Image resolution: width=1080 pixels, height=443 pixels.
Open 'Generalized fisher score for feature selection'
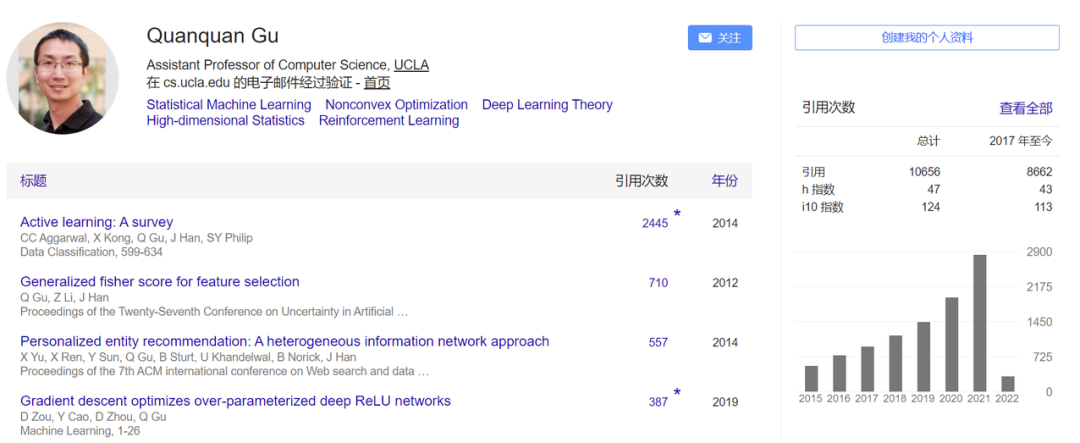coord(160,282)
